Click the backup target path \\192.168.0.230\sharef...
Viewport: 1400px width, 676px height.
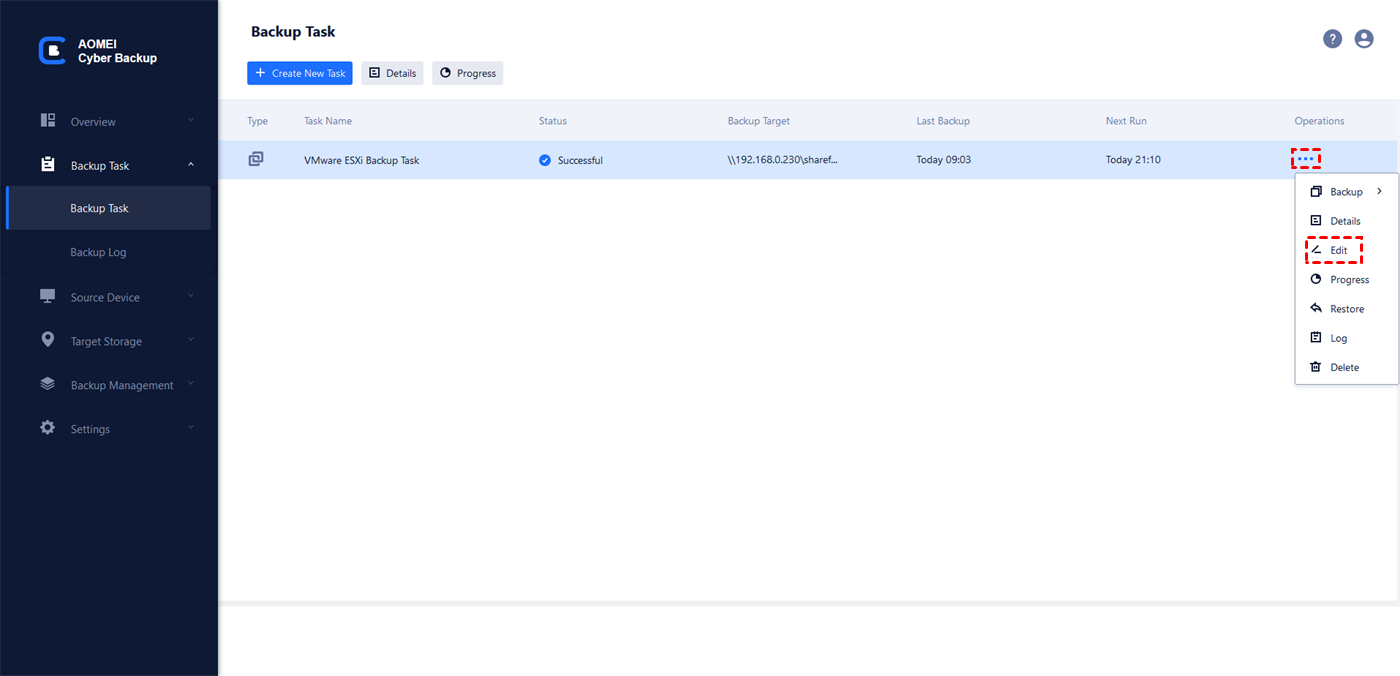783,160
